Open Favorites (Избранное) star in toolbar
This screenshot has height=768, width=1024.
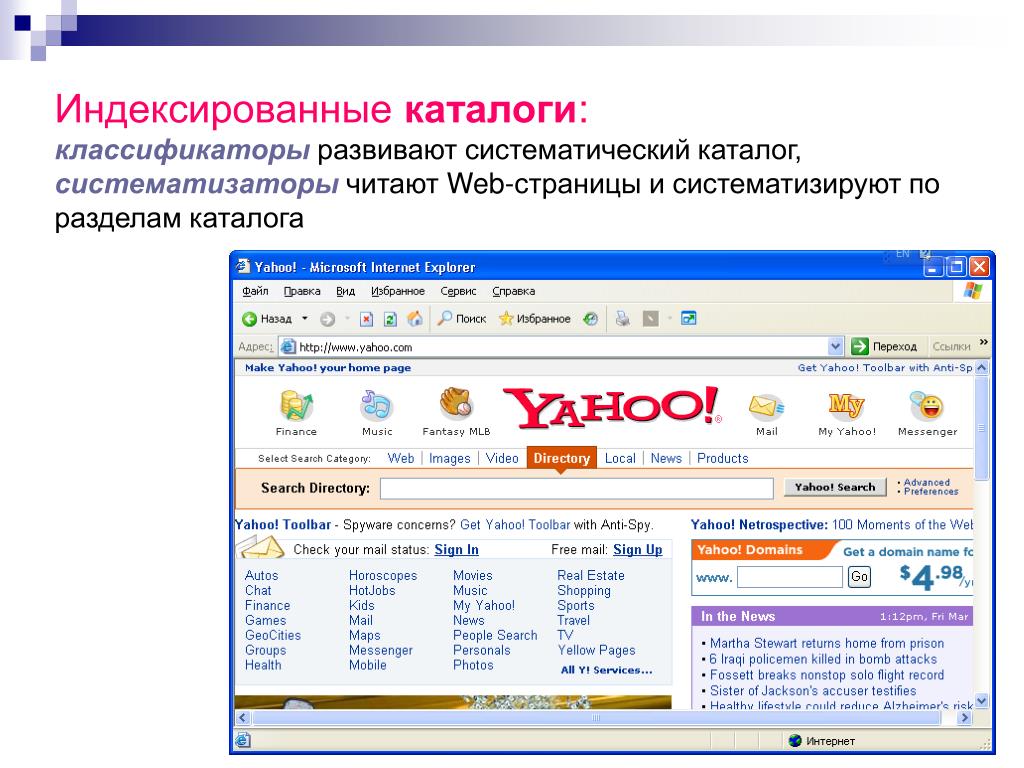(505, 318)
